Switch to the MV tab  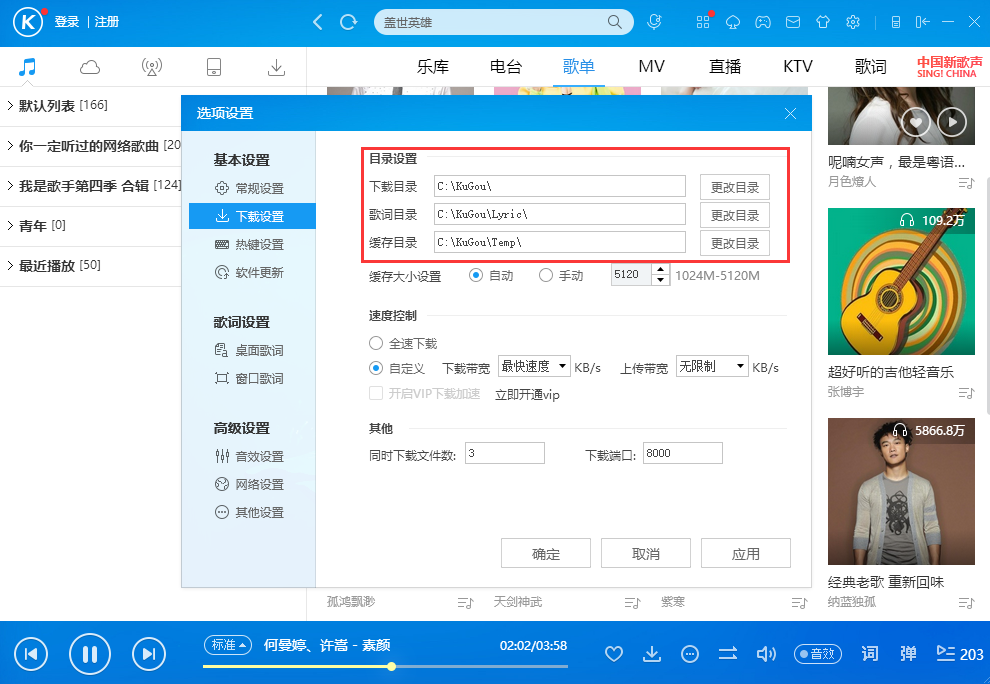[x=651, y=66]
